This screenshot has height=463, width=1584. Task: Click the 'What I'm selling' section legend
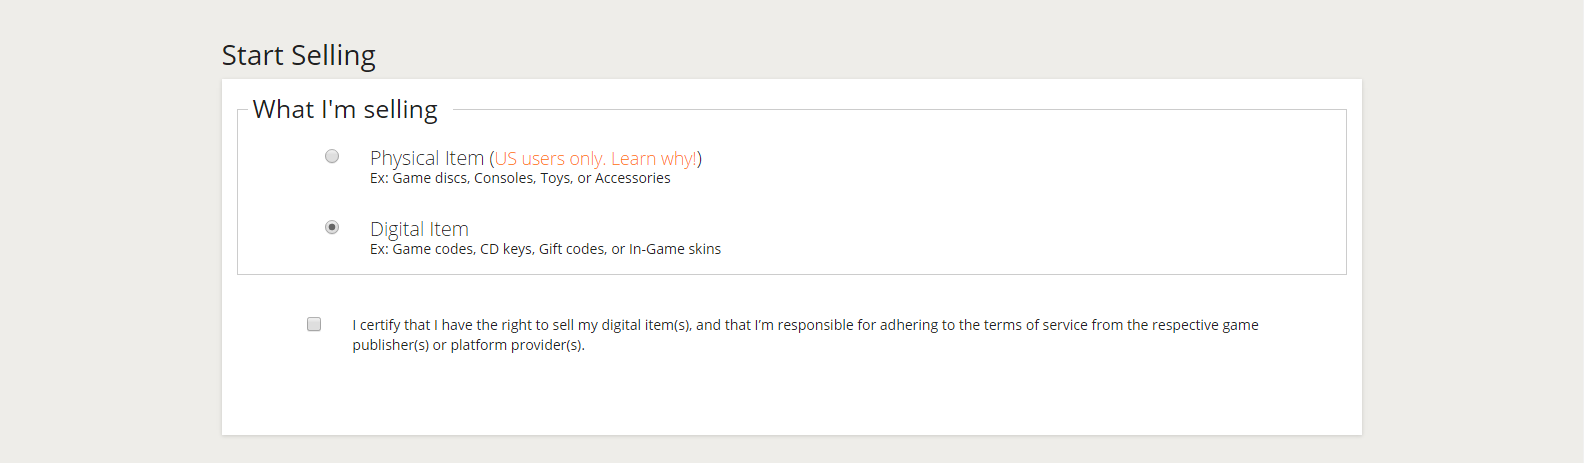point(345,109)
